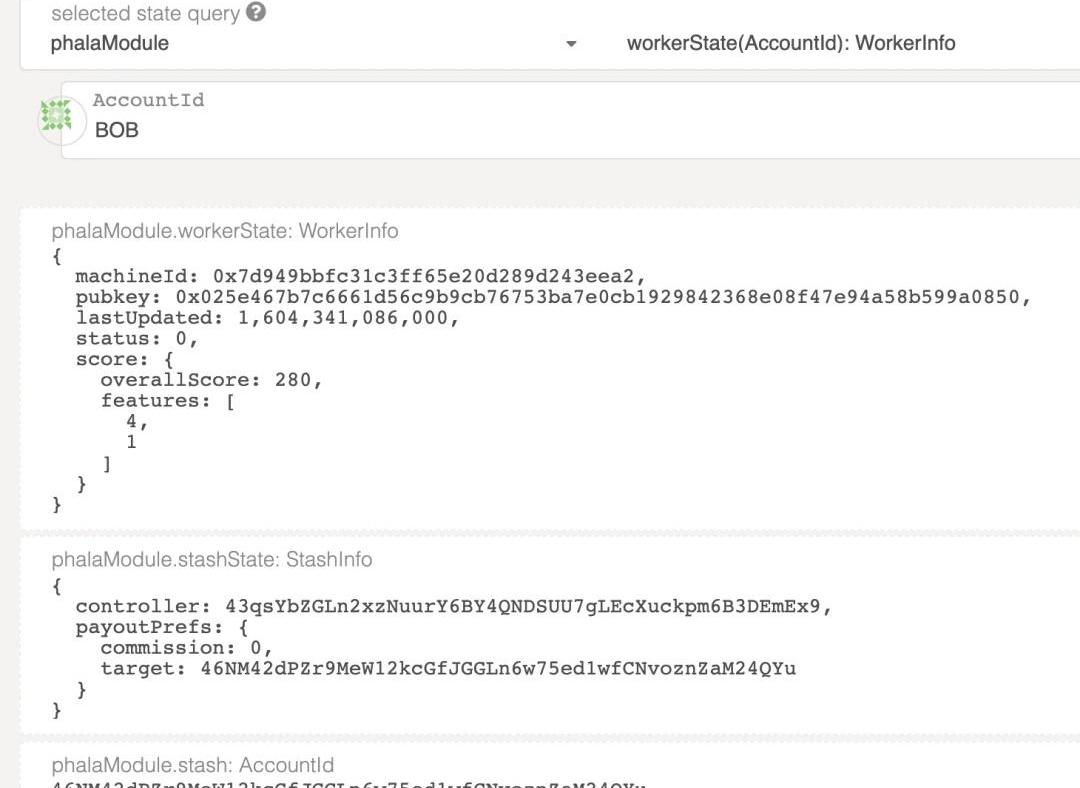Click the help icon beside selected state query
The width and height of the screenshot is (1080, 788).
coord(256,13)
